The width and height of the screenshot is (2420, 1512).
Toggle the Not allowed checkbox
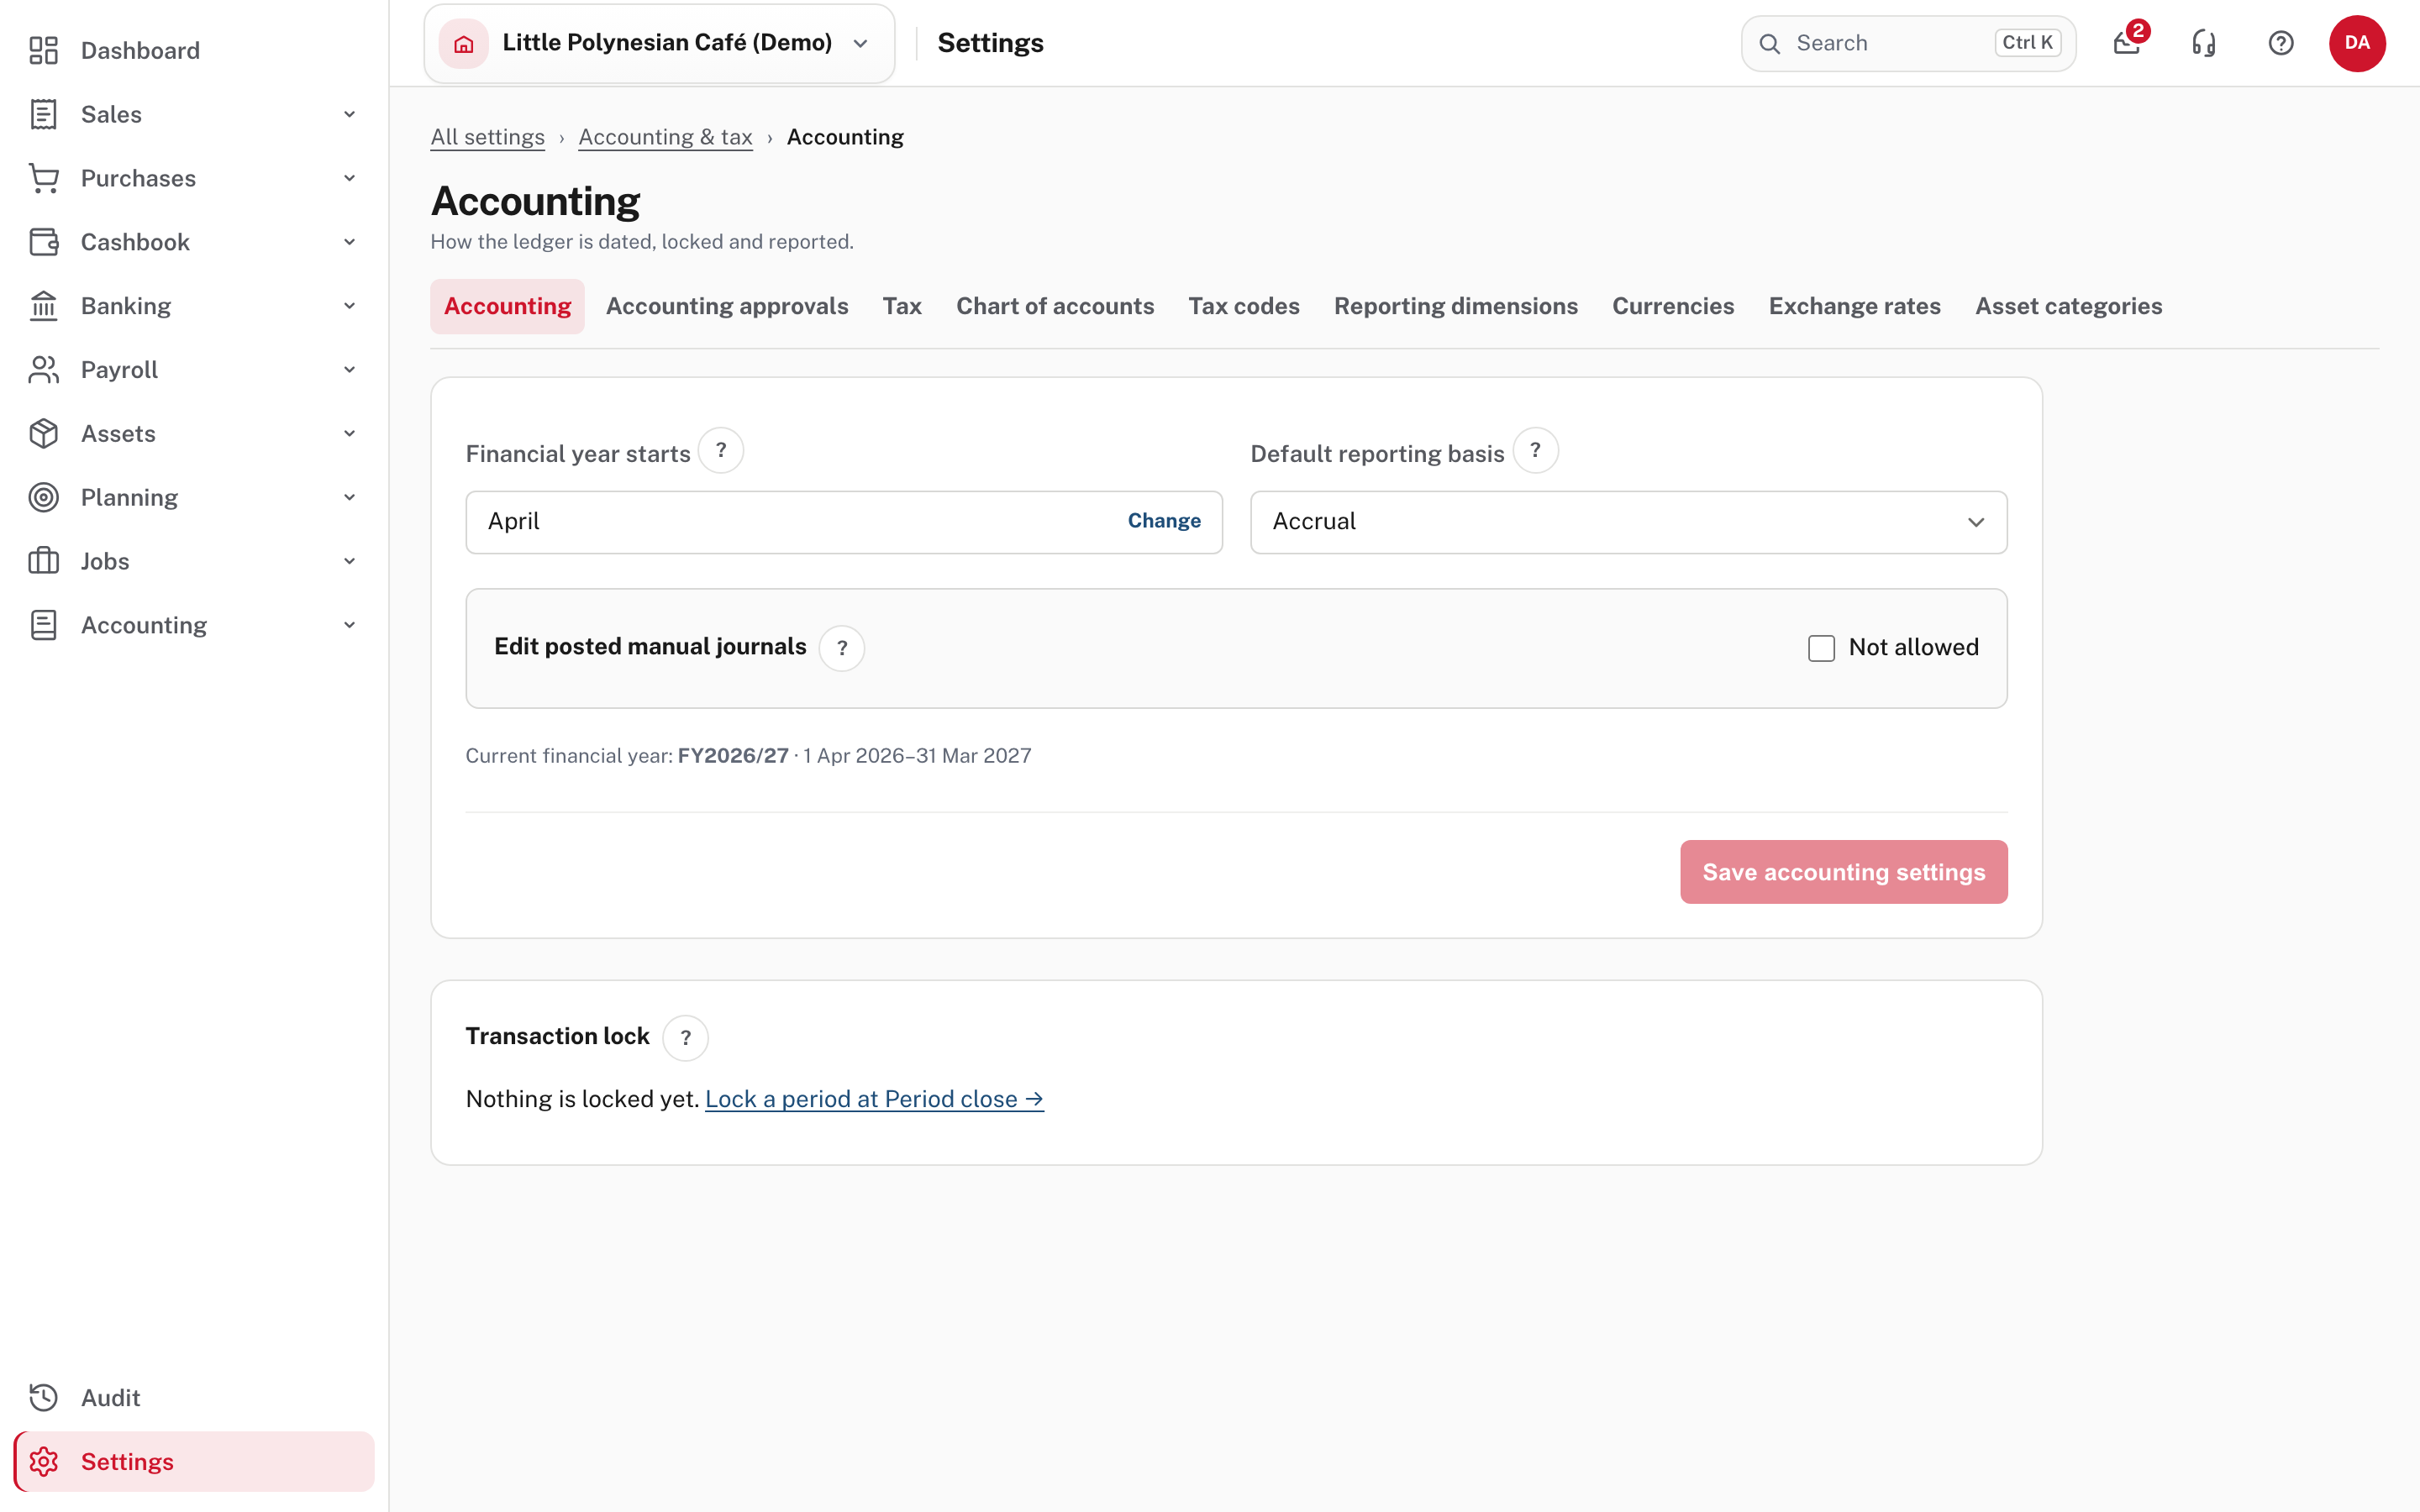click(x=1821, y=648)
